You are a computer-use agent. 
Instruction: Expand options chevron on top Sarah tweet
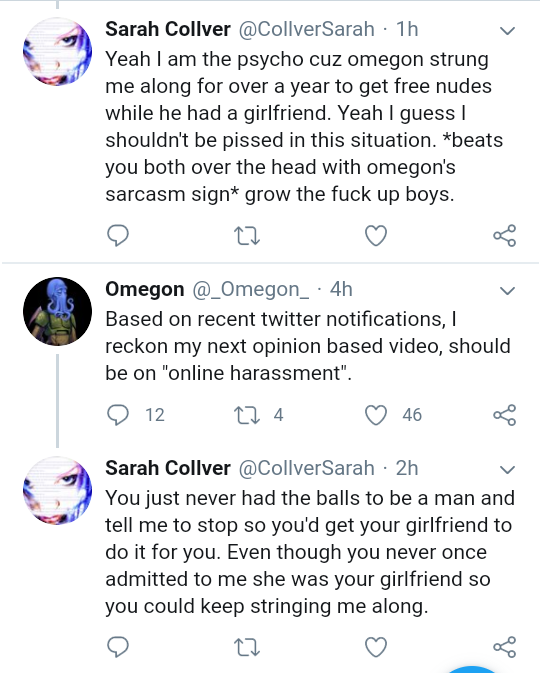point(507,30)
